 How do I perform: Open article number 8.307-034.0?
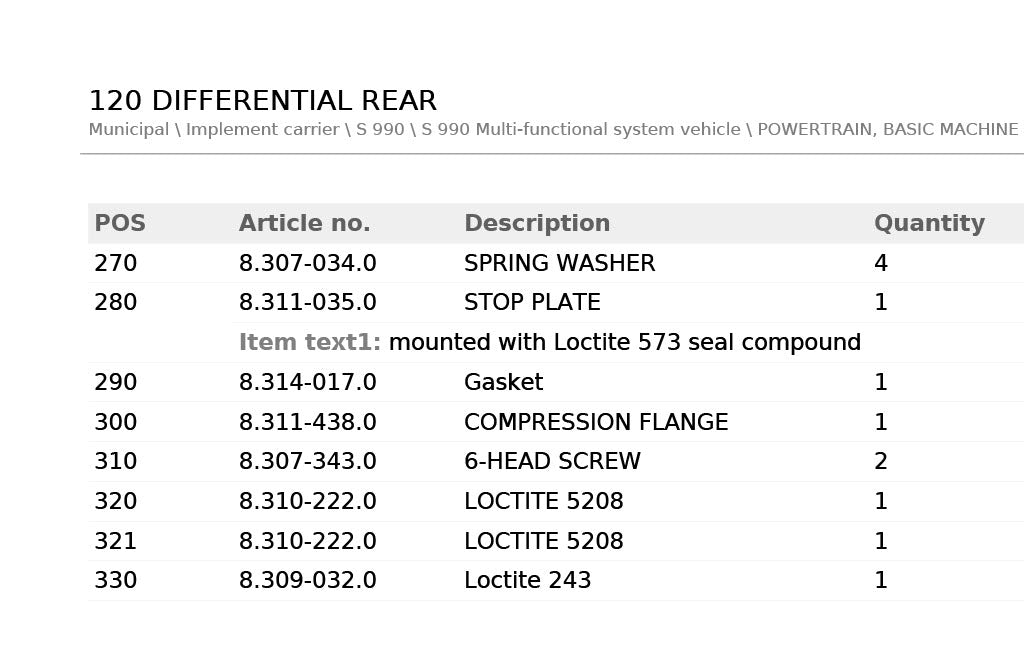[307, 264]
